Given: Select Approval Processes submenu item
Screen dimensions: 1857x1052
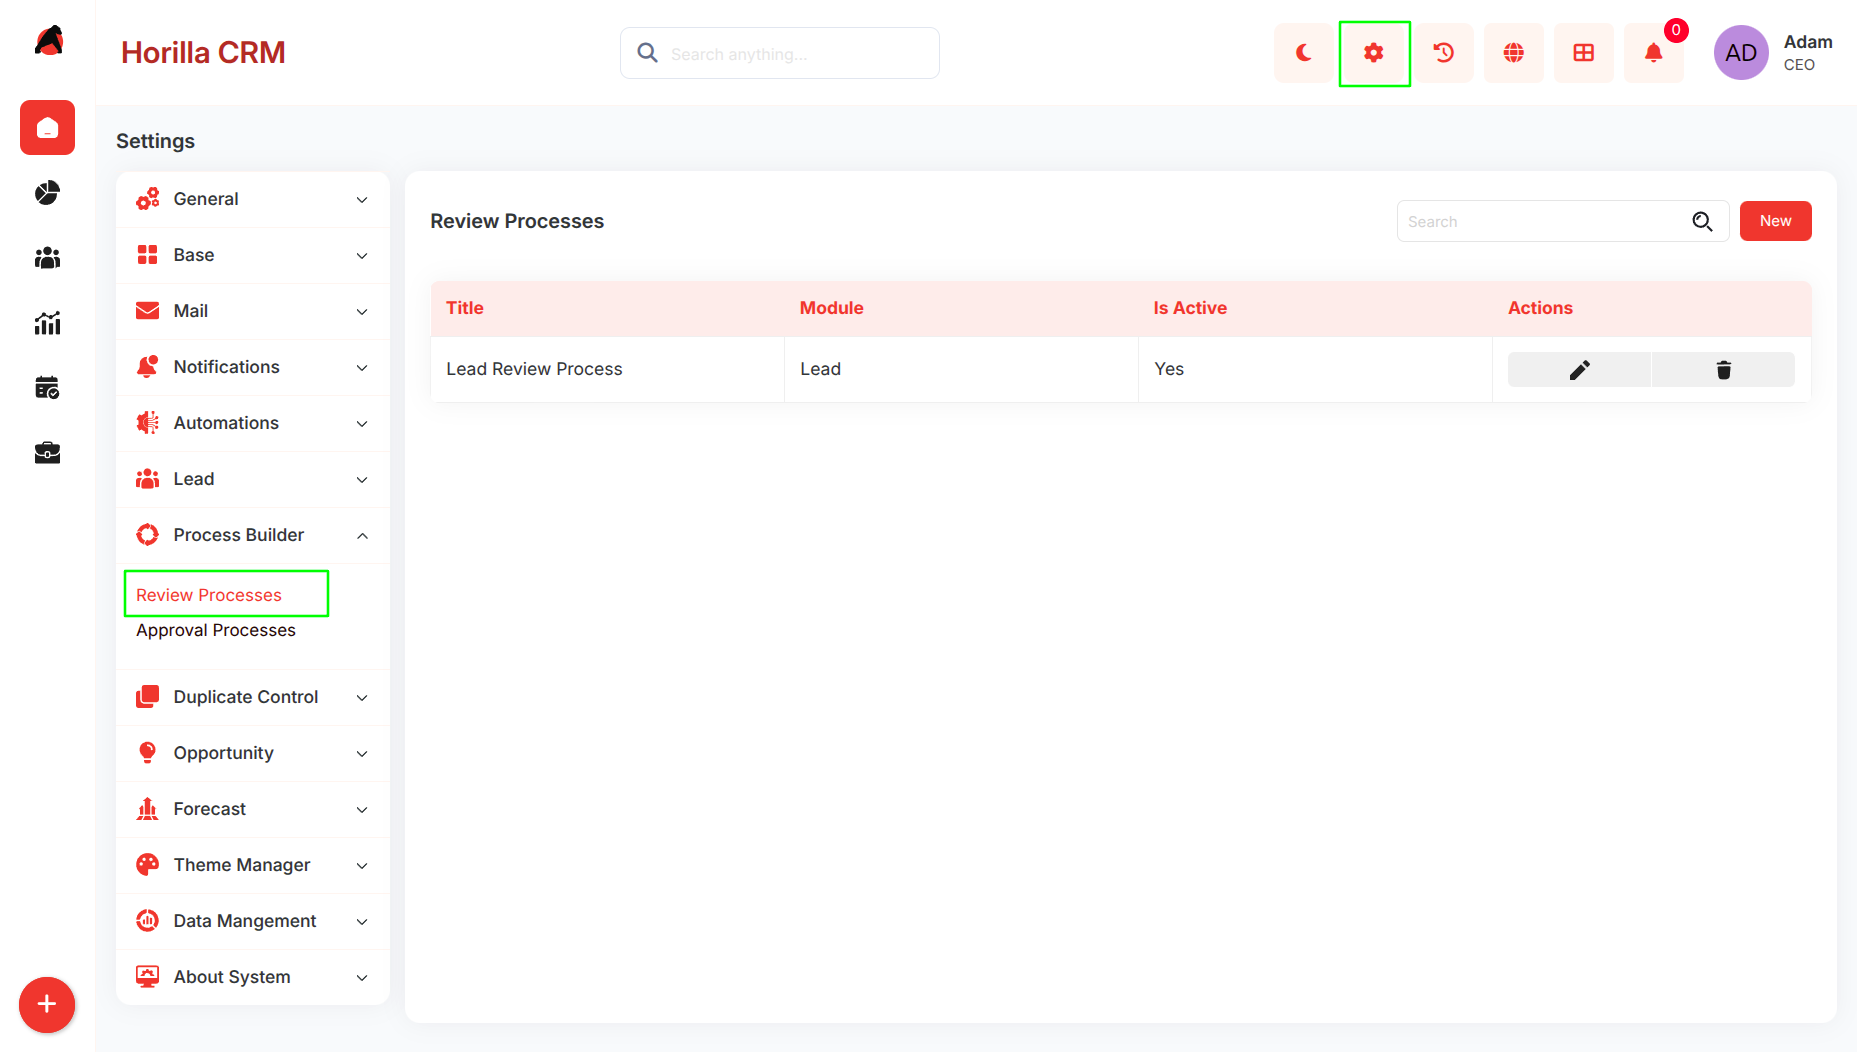Looking at the screenshot, I should click(216, 630).
